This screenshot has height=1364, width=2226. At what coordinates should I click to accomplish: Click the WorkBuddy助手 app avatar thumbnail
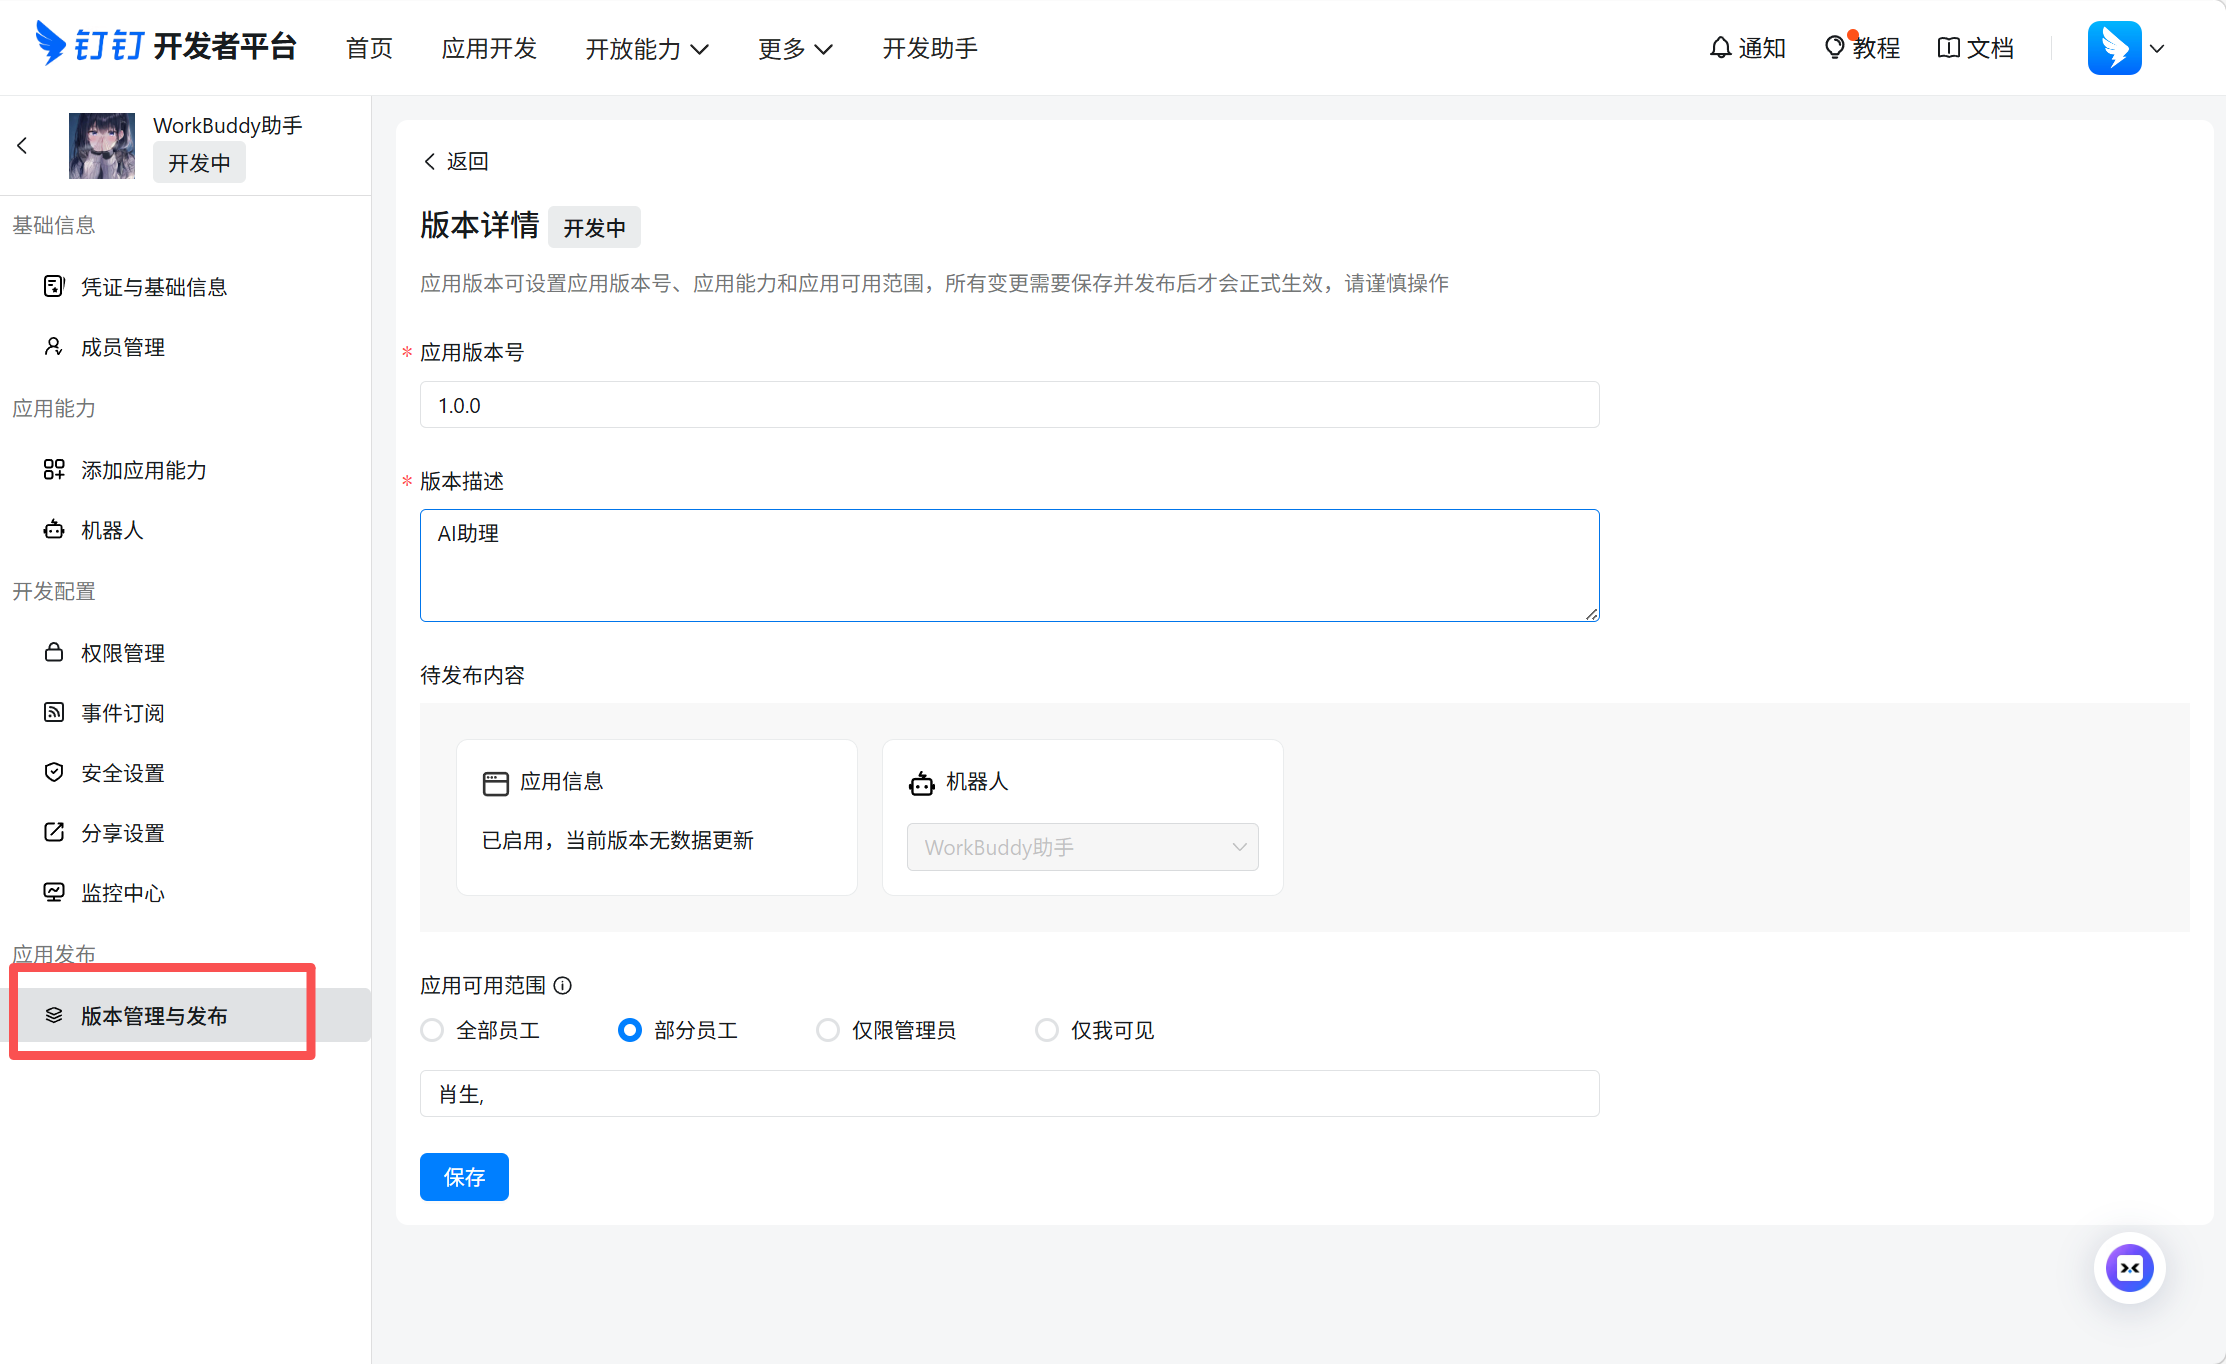[x=102, y=146]
